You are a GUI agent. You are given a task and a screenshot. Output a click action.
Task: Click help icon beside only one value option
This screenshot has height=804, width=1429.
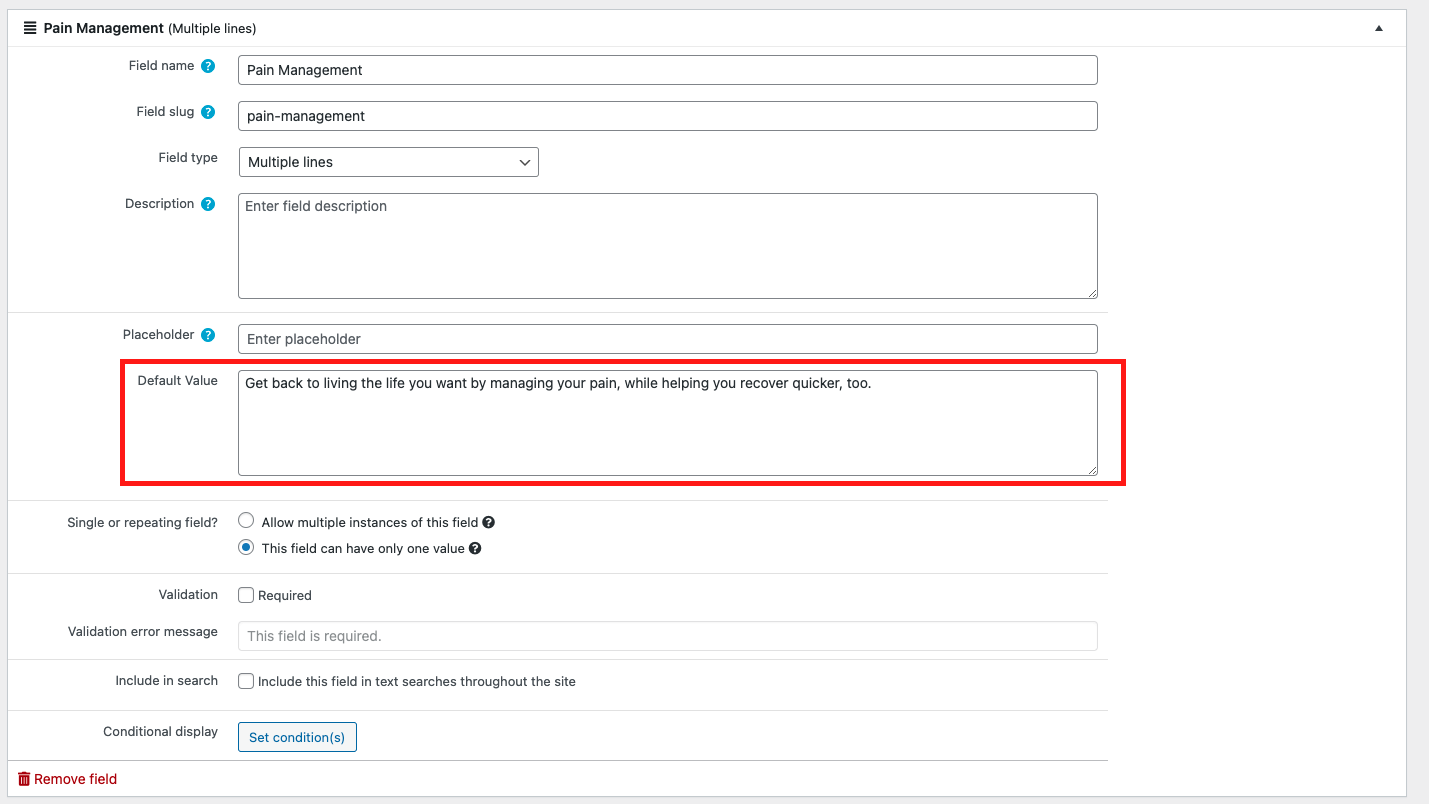point(475,548)
